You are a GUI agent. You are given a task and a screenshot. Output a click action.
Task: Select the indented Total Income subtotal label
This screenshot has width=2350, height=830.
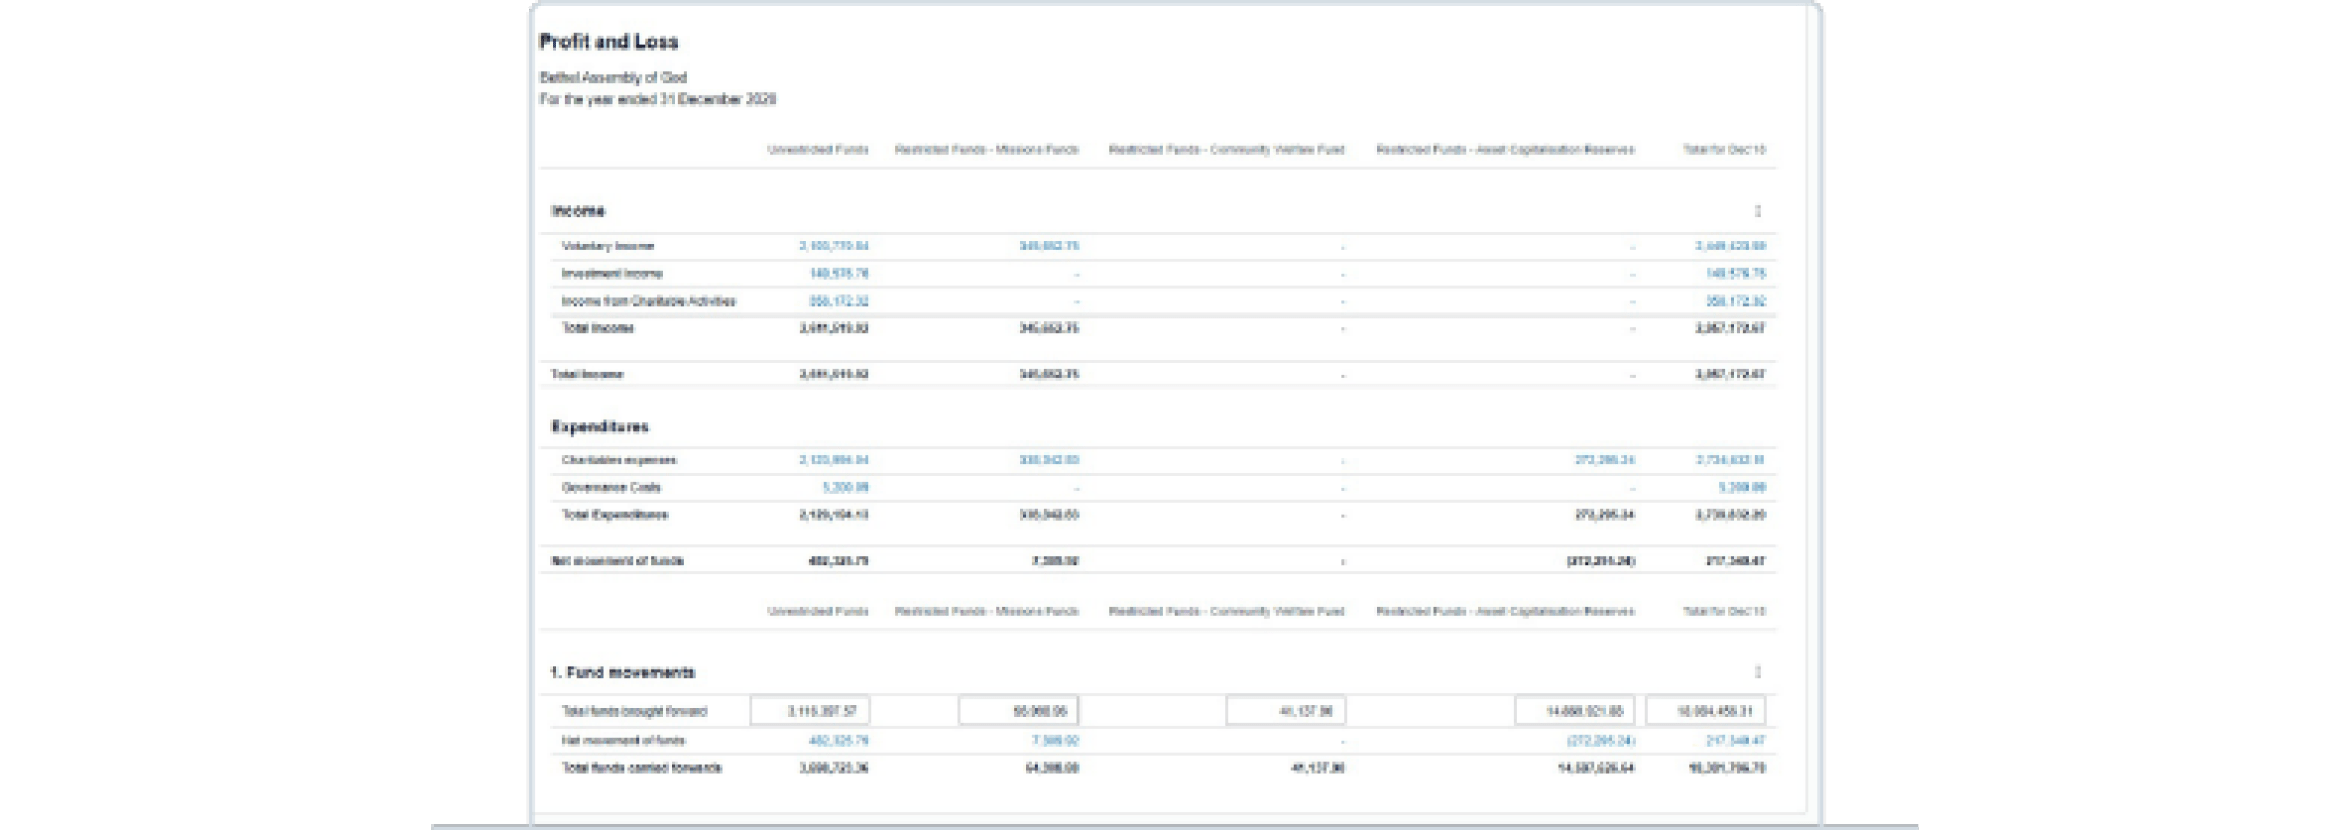[x=598, y=328]
